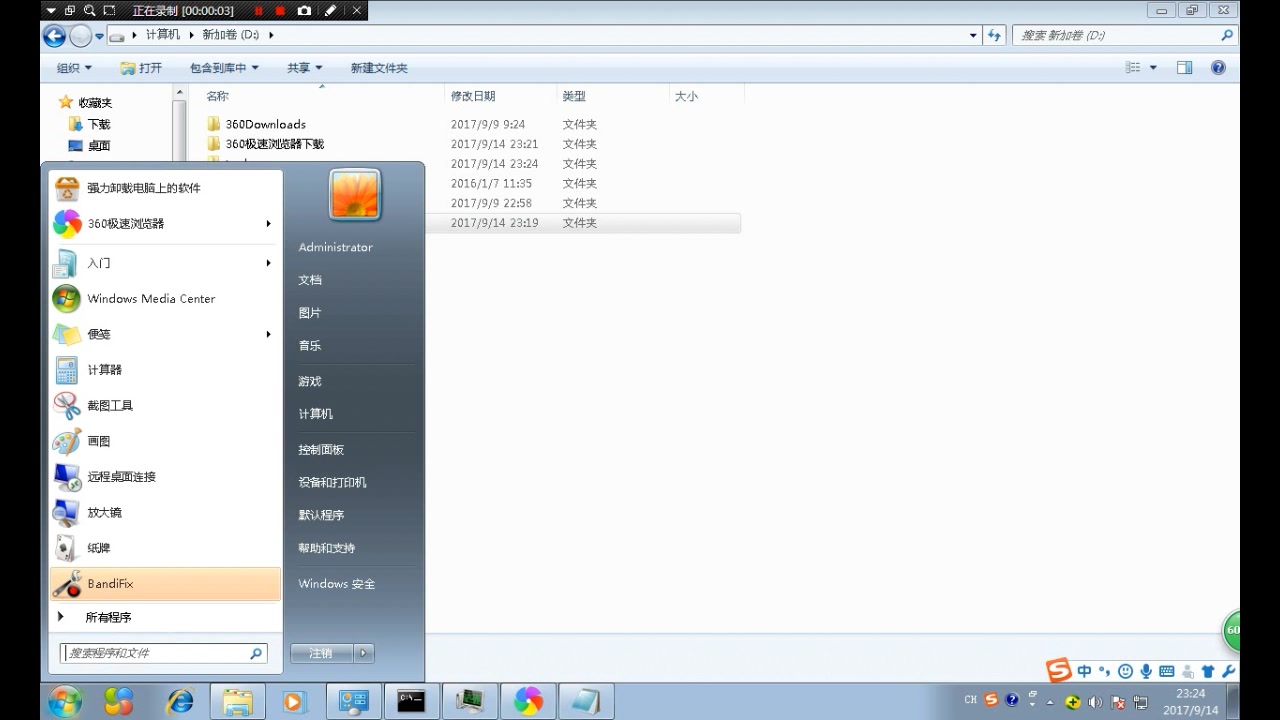Sort by the 修改日期 column header

click(473, 96)
